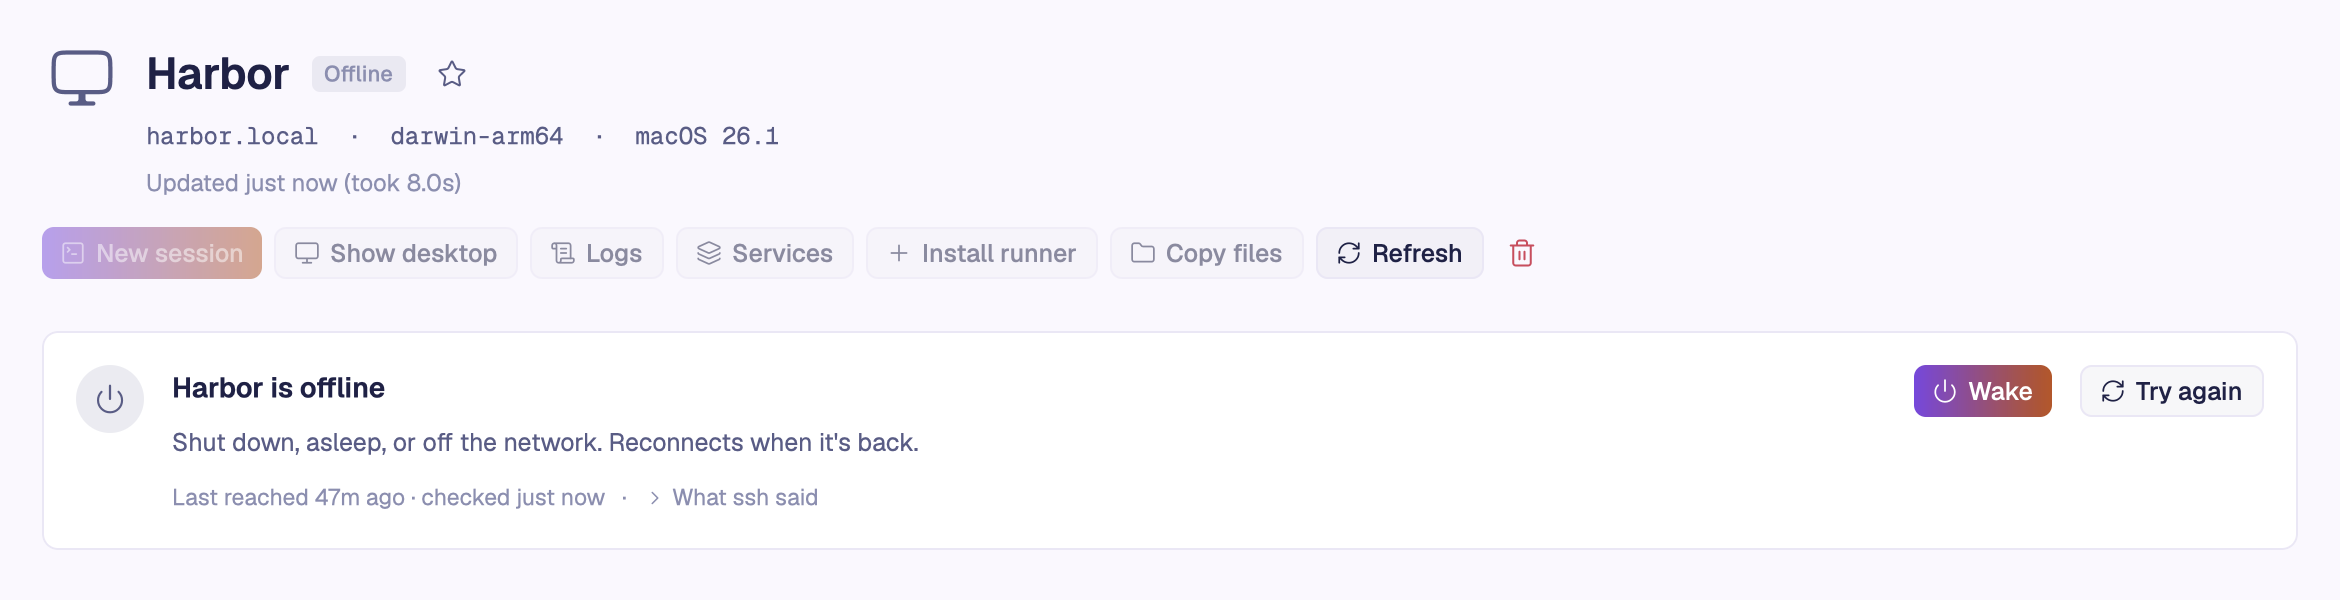This screenshot has width=2340, height=600.
Task: Click the Harbor title
Action: click(218, 74)
